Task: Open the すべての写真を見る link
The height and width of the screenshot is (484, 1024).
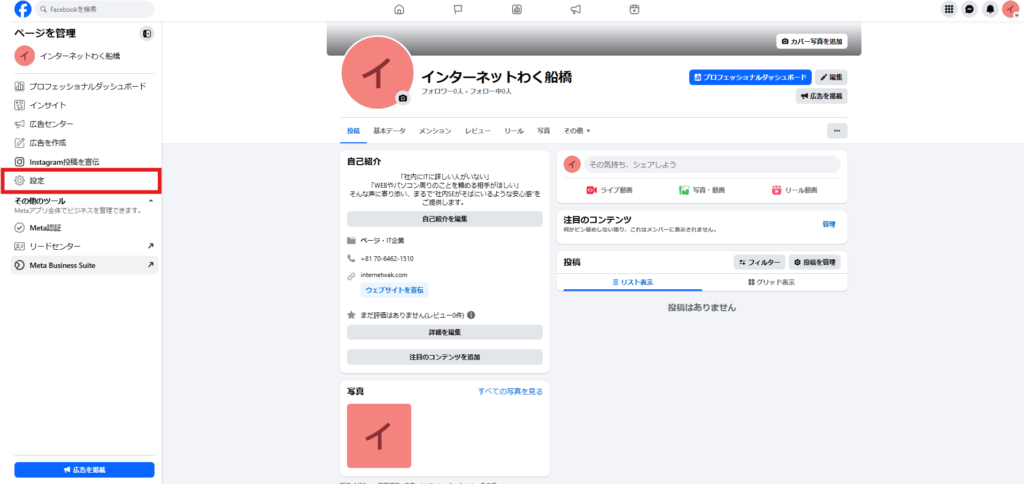Action: pos(510,391)
